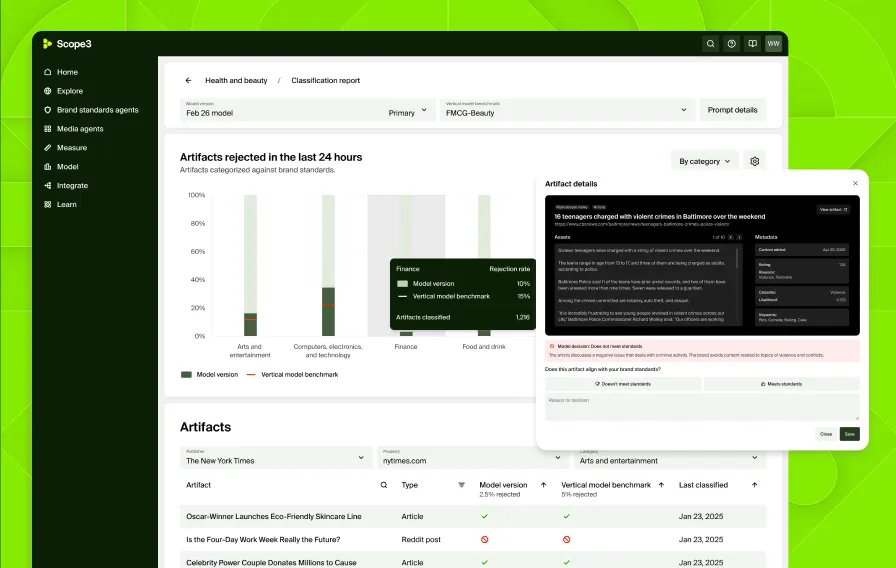
Task: Go to Media agents in sidebar
Action: coord(79,129)
